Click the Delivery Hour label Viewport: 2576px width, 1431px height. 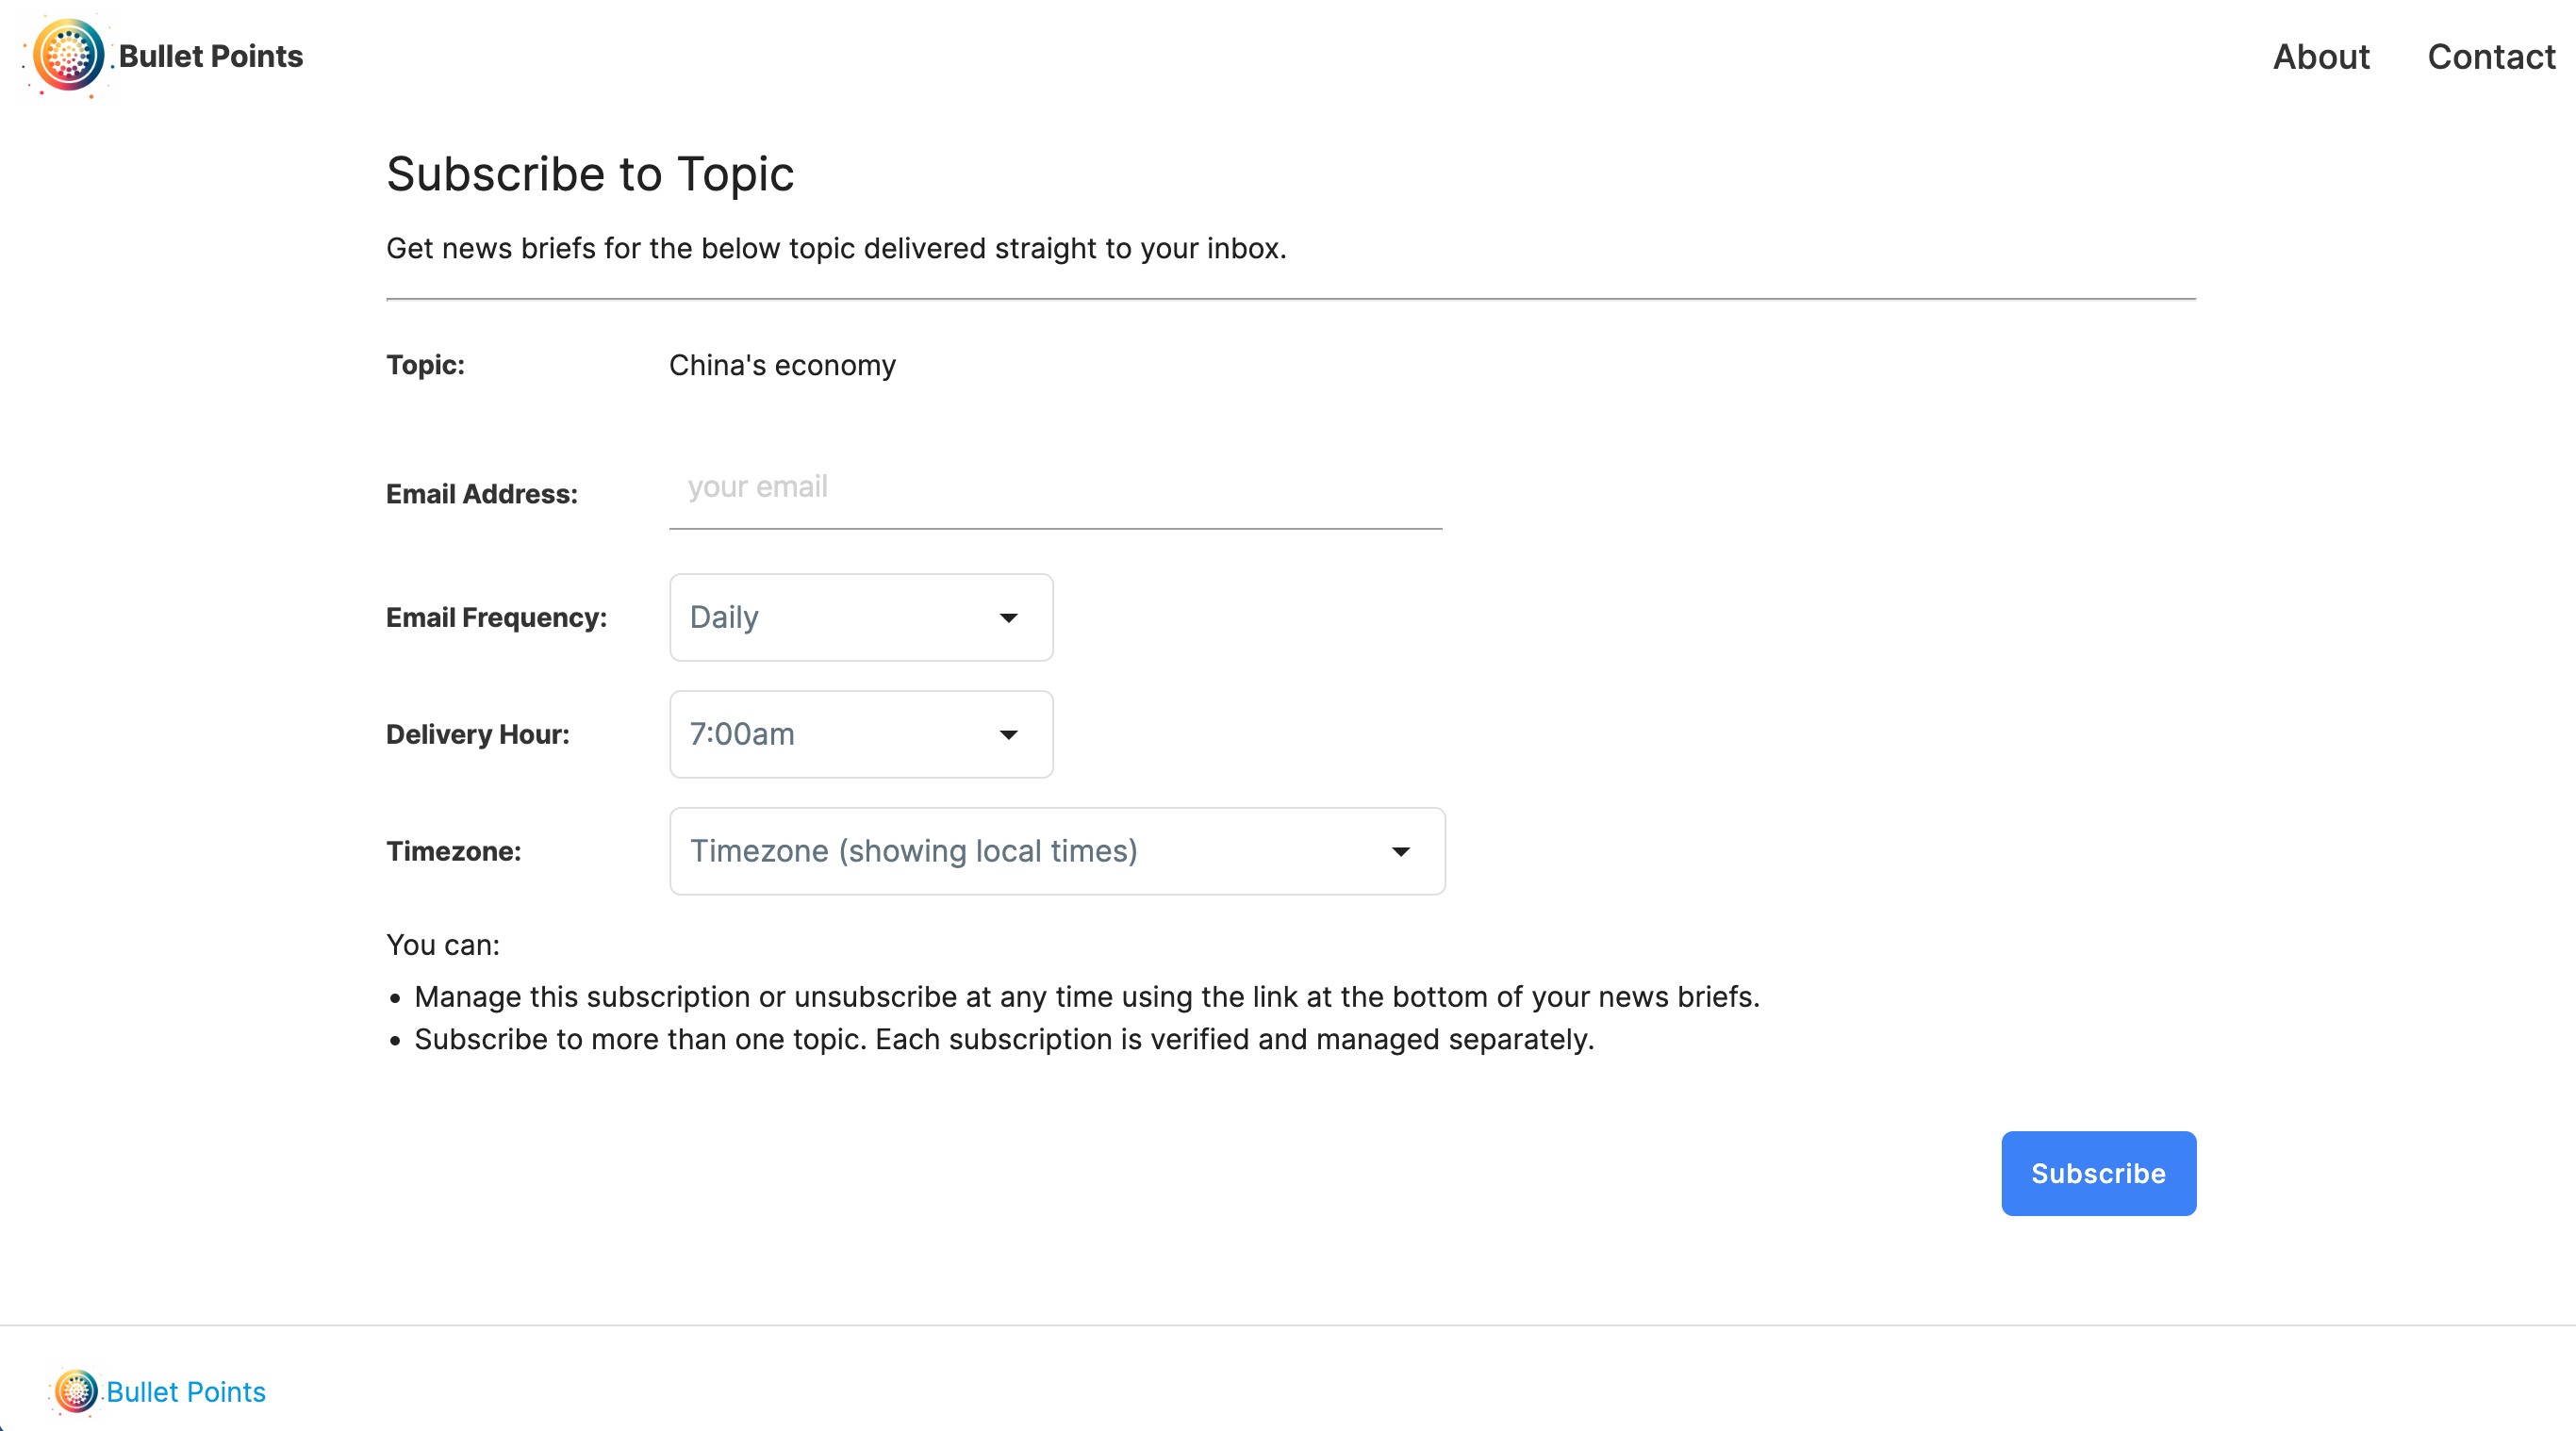coord(478,735)
